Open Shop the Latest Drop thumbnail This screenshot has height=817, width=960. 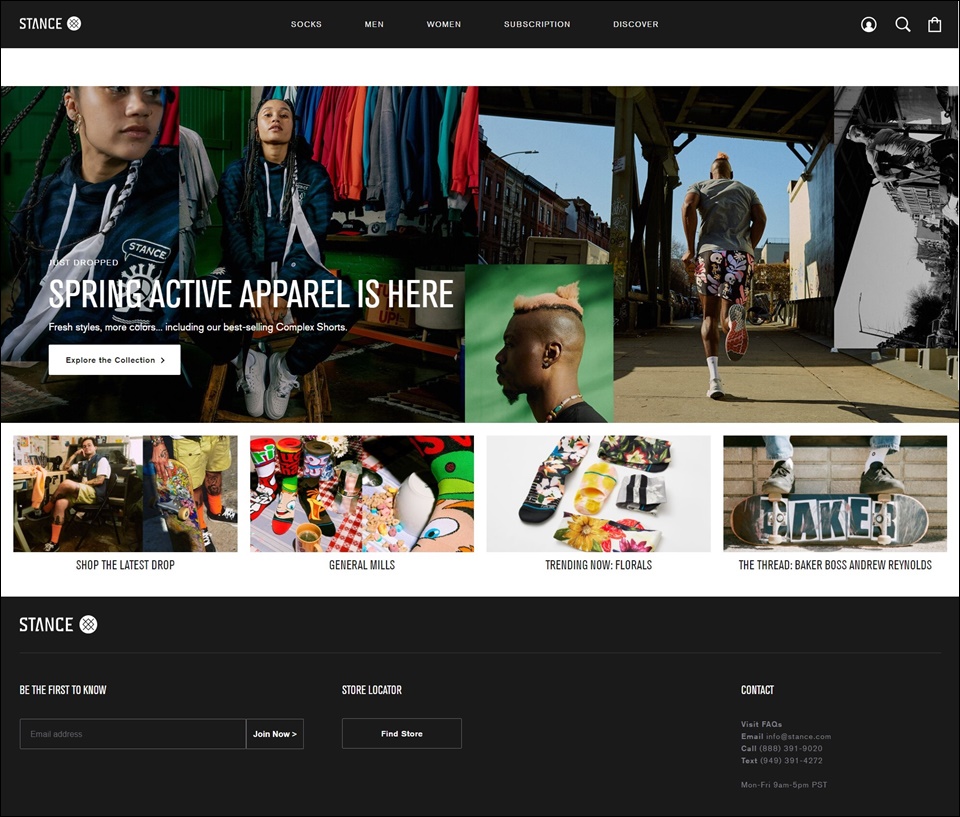click(x=126, y=494)
